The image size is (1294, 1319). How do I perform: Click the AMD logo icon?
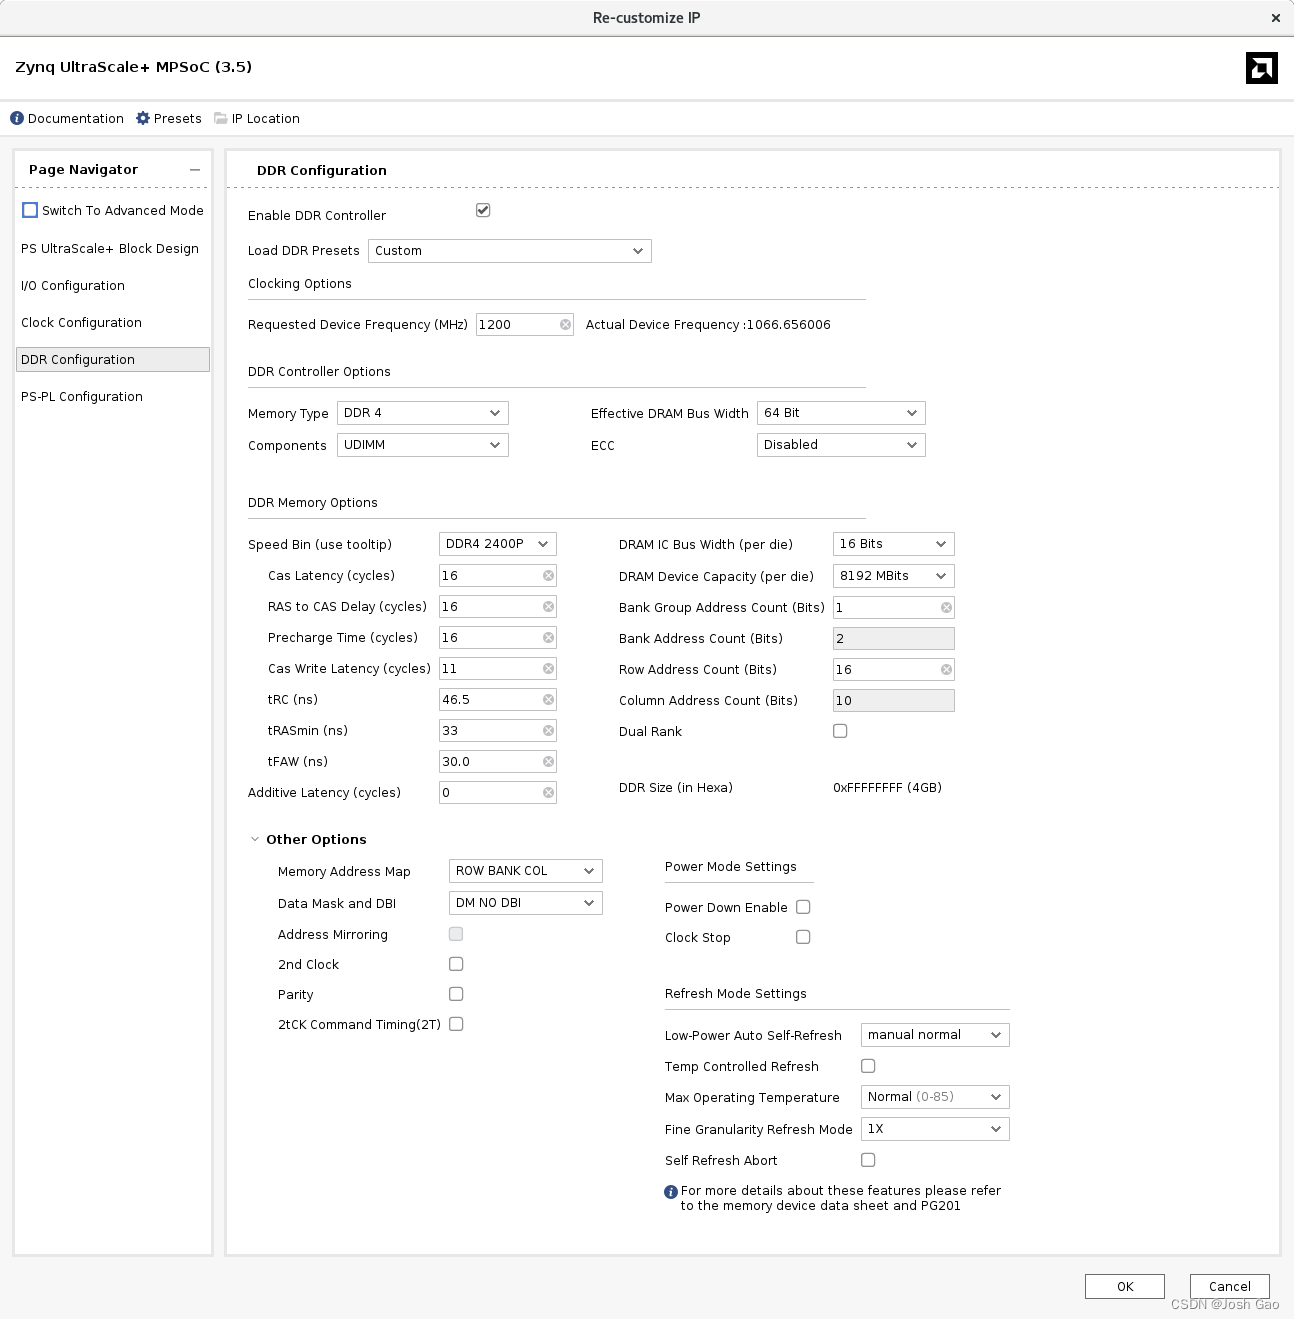coord(1262,68)
